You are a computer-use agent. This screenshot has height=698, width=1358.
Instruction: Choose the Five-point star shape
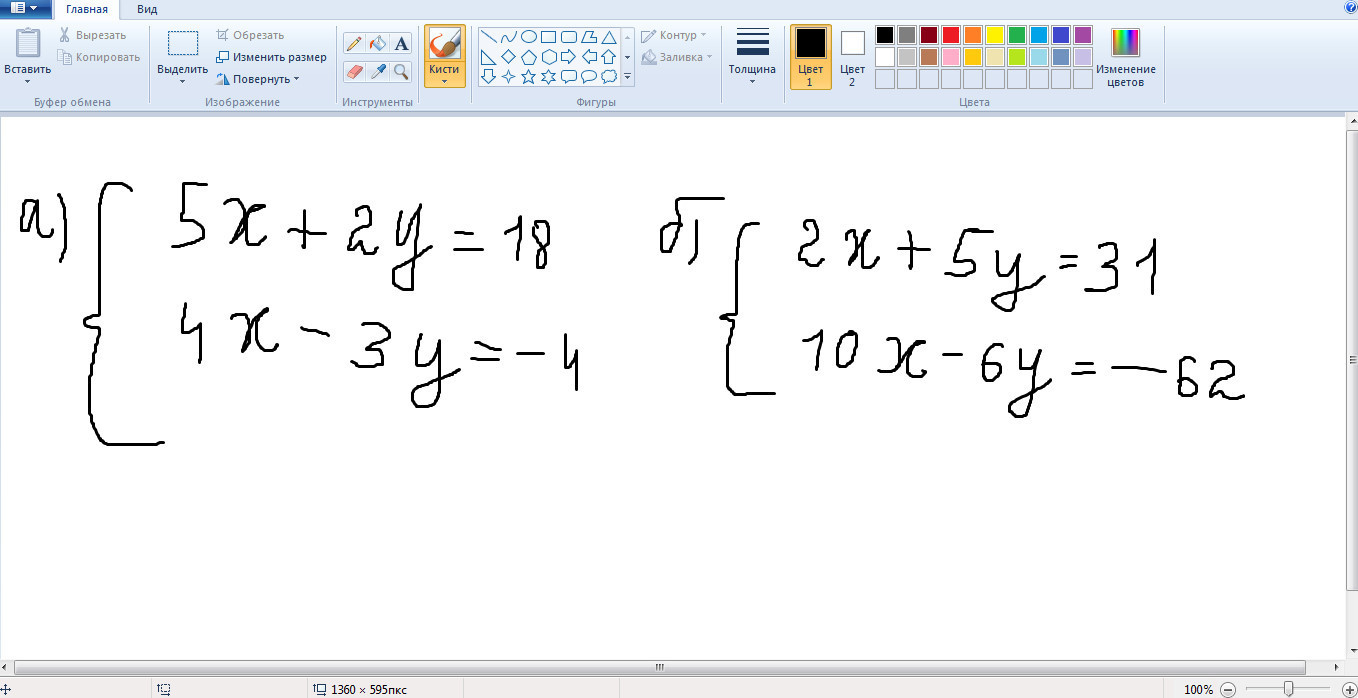pyautogui.click(x=529, y=76)
